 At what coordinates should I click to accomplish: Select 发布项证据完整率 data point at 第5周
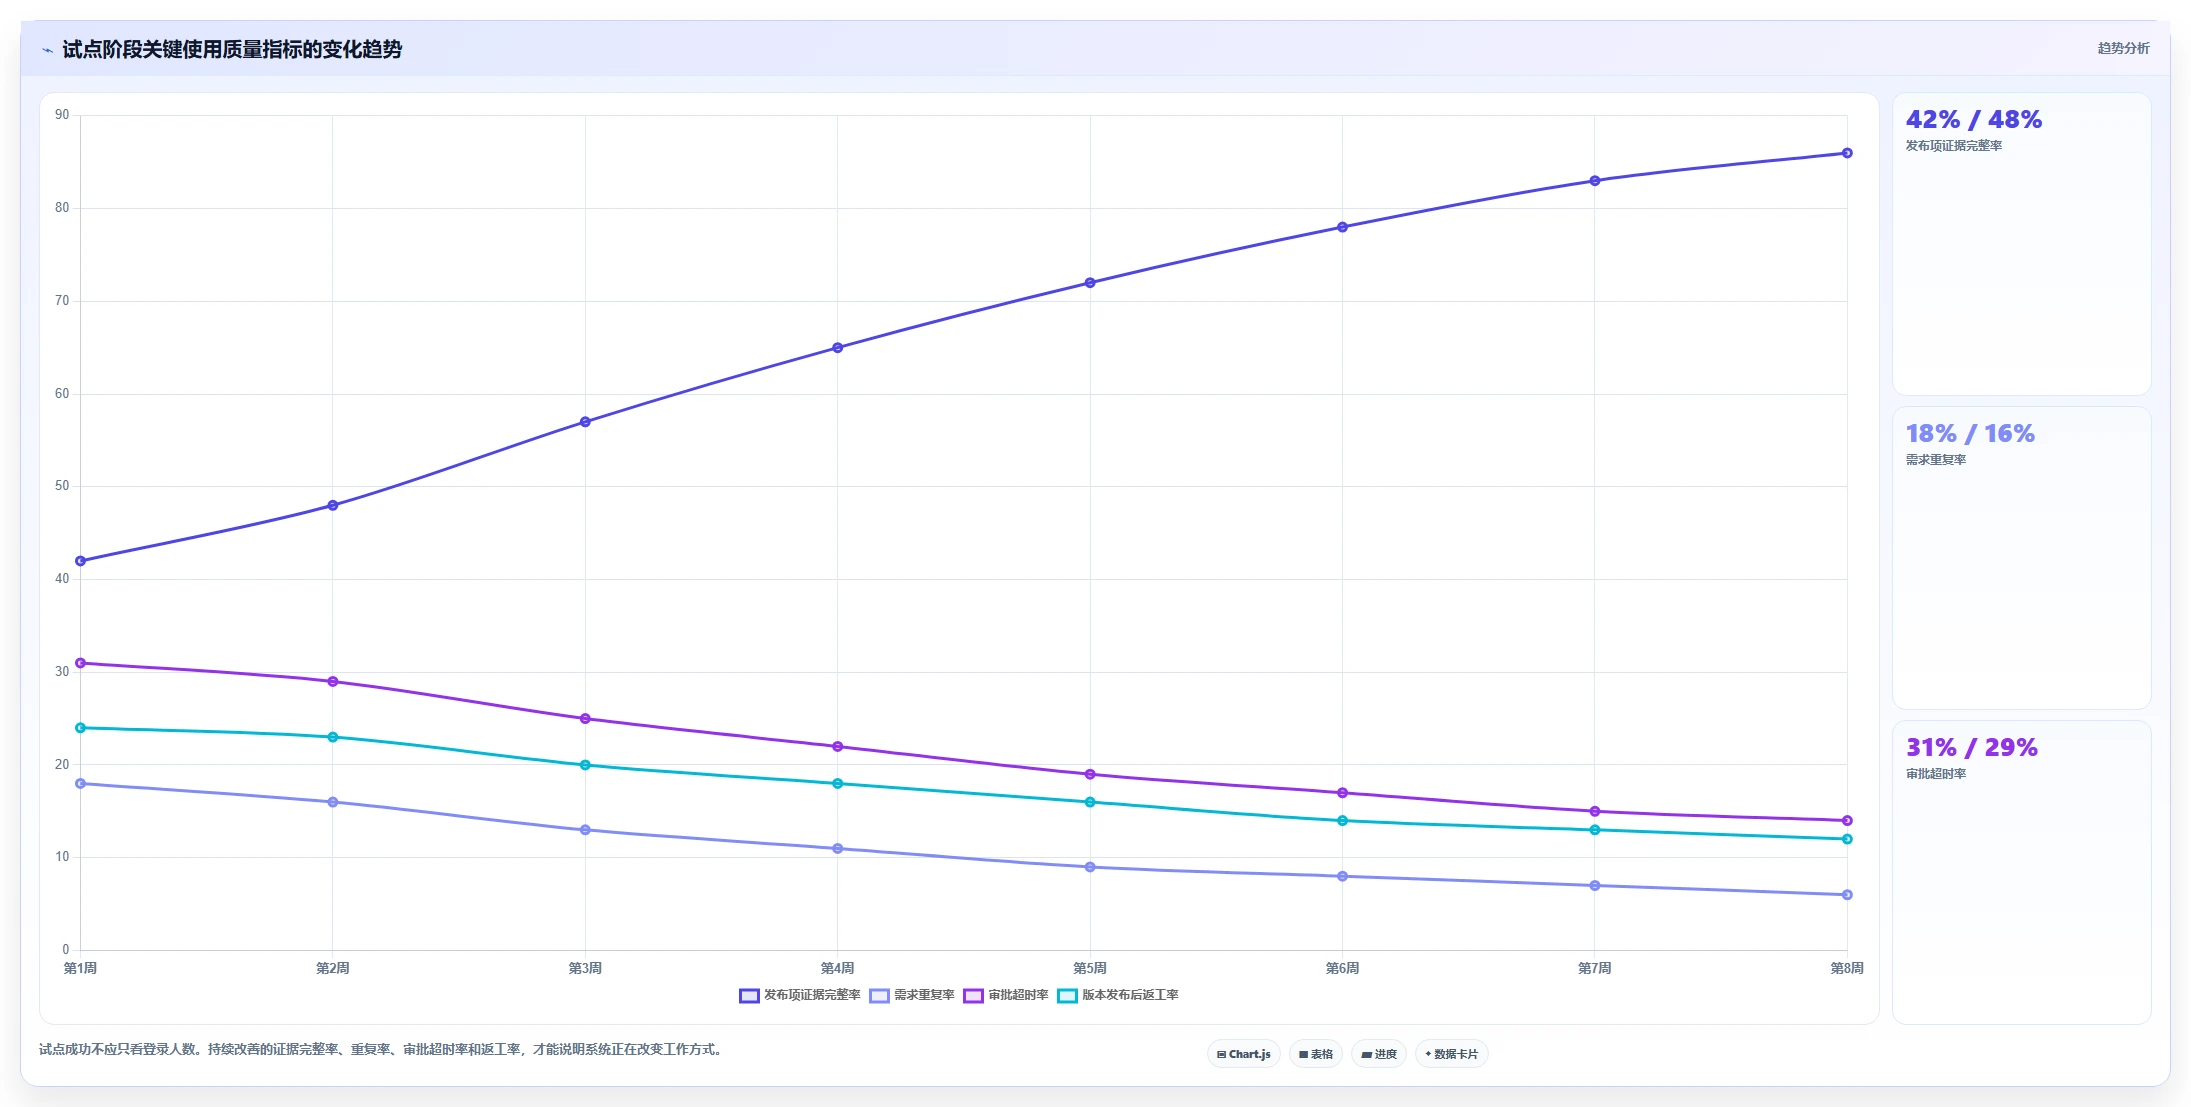click(1090, 283)
